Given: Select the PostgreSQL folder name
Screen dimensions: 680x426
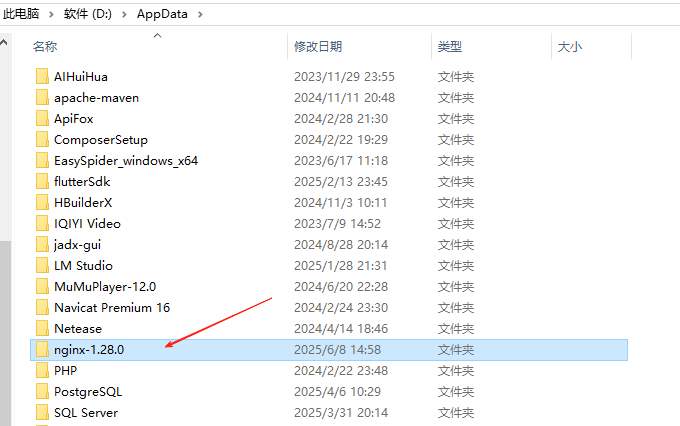Looking at the screenshot, I should click(x=88, y=392).
